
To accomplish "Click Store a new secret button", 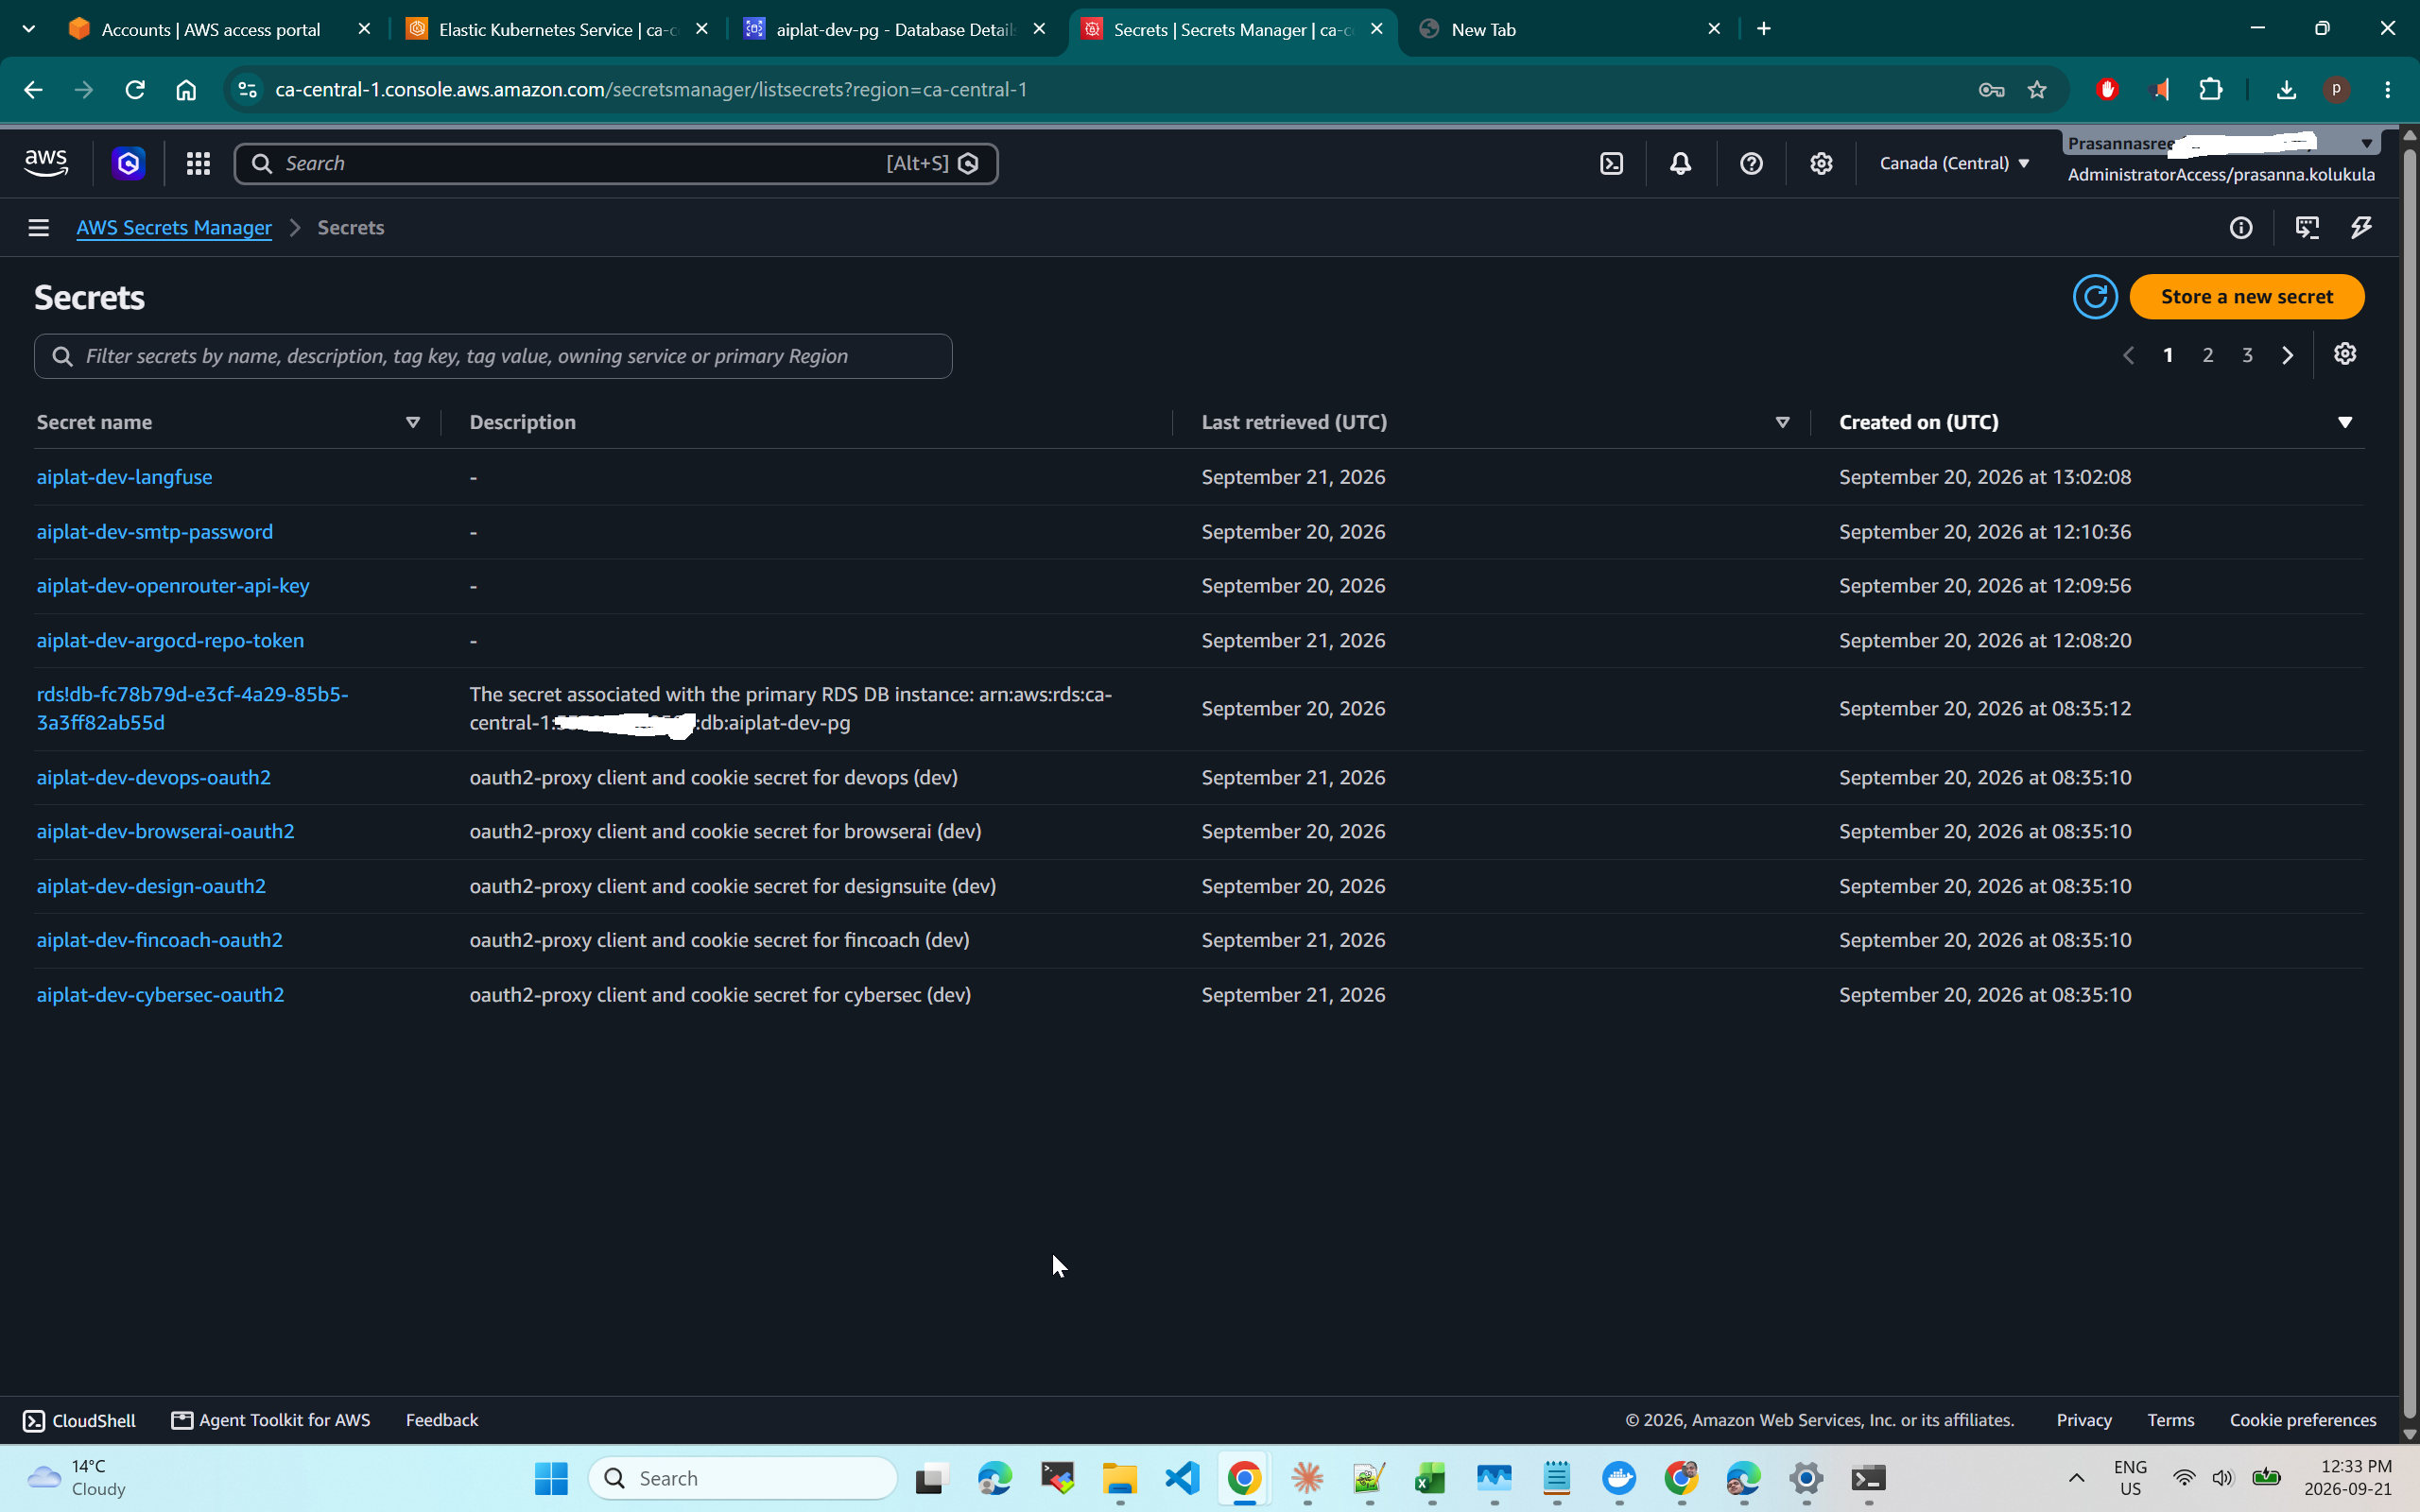I will coord(2246,297).
